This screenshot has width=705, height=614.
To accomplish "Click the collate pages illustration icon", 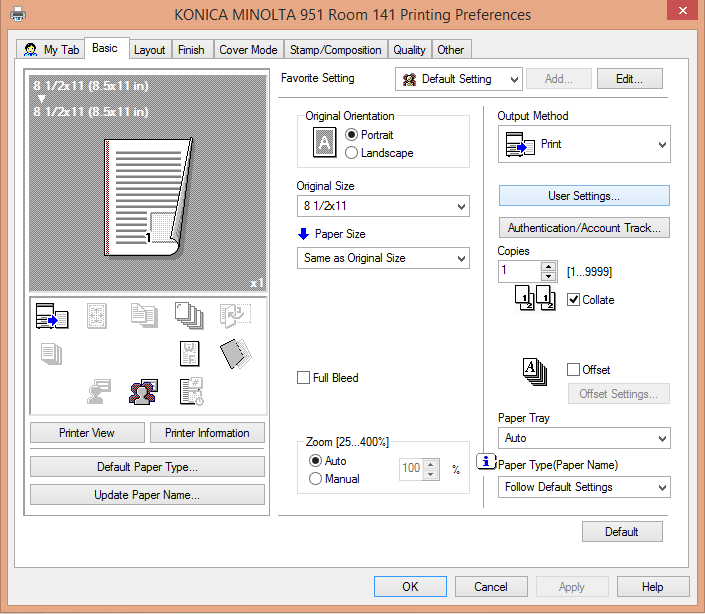I will point(535,298).
